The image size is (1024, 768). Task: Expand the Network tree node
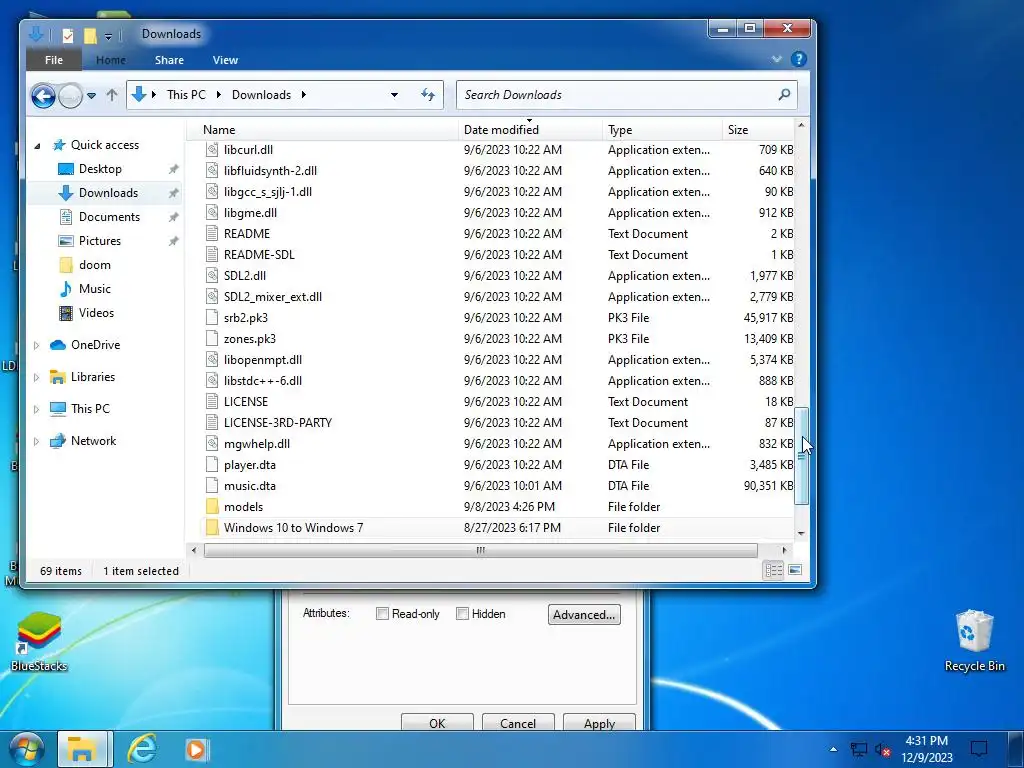point(37,441)
